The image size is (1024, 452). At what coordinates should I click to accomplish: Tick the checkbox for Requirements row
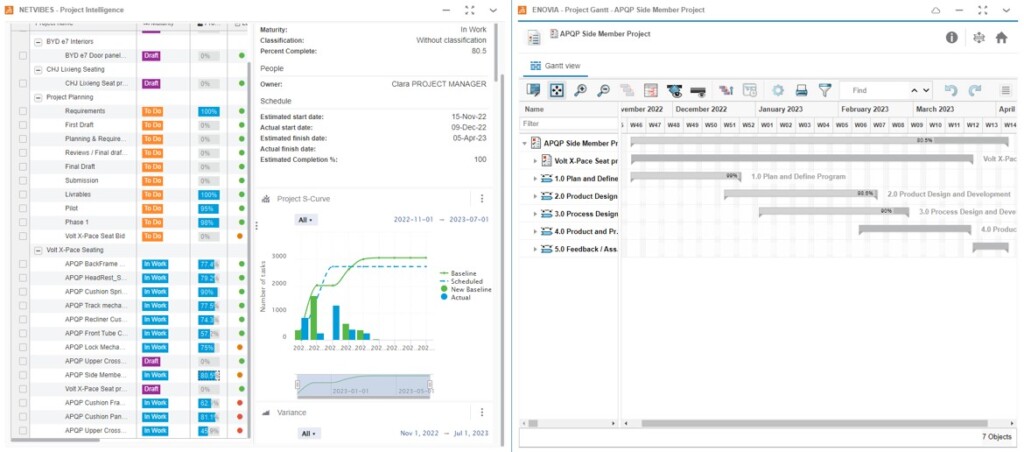click(x=23, y=111)
